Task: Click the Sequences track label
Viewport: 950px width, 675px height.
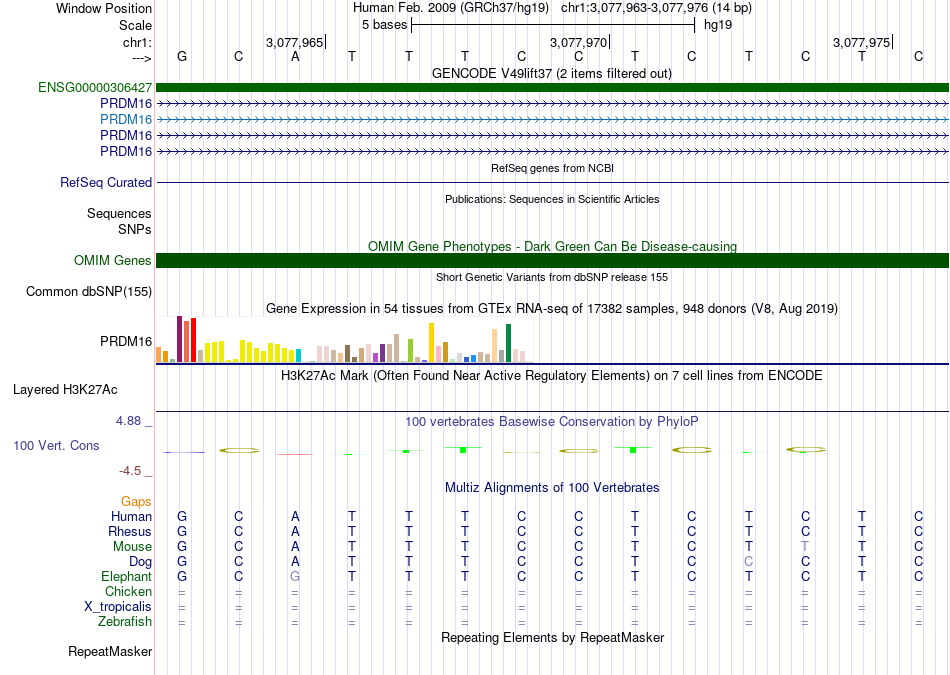Action: (x=119, y=213)
